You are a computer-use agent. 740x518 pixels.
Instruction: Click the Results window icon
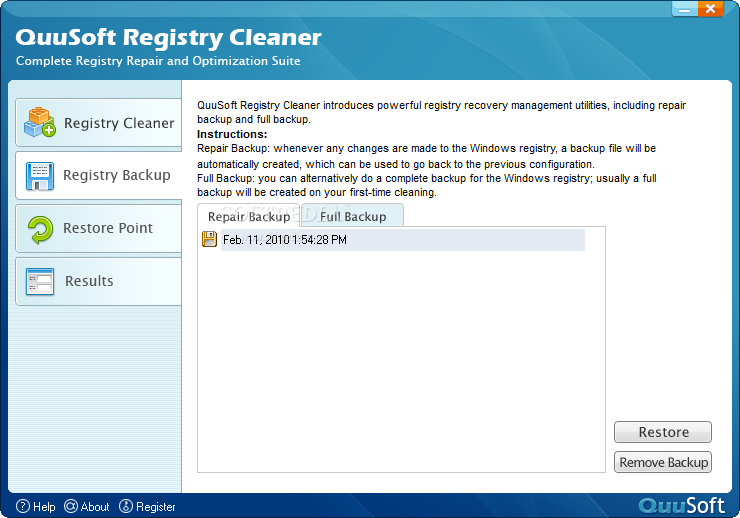coord(40,282)
